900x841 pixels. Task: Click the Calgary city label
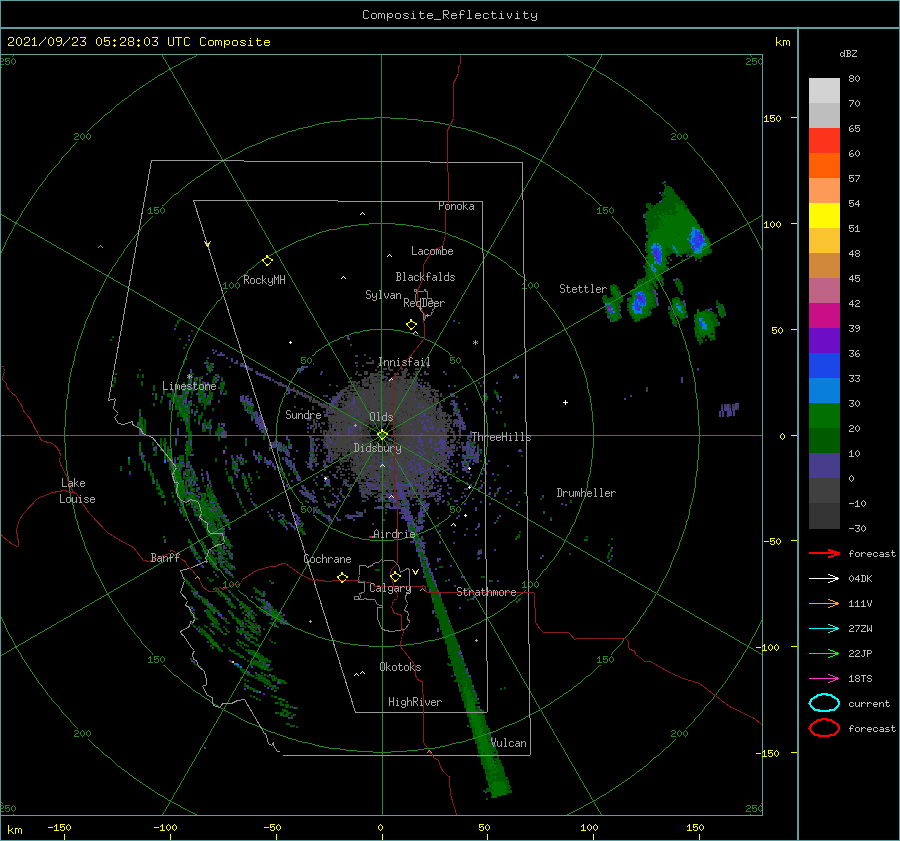point(390,588)
